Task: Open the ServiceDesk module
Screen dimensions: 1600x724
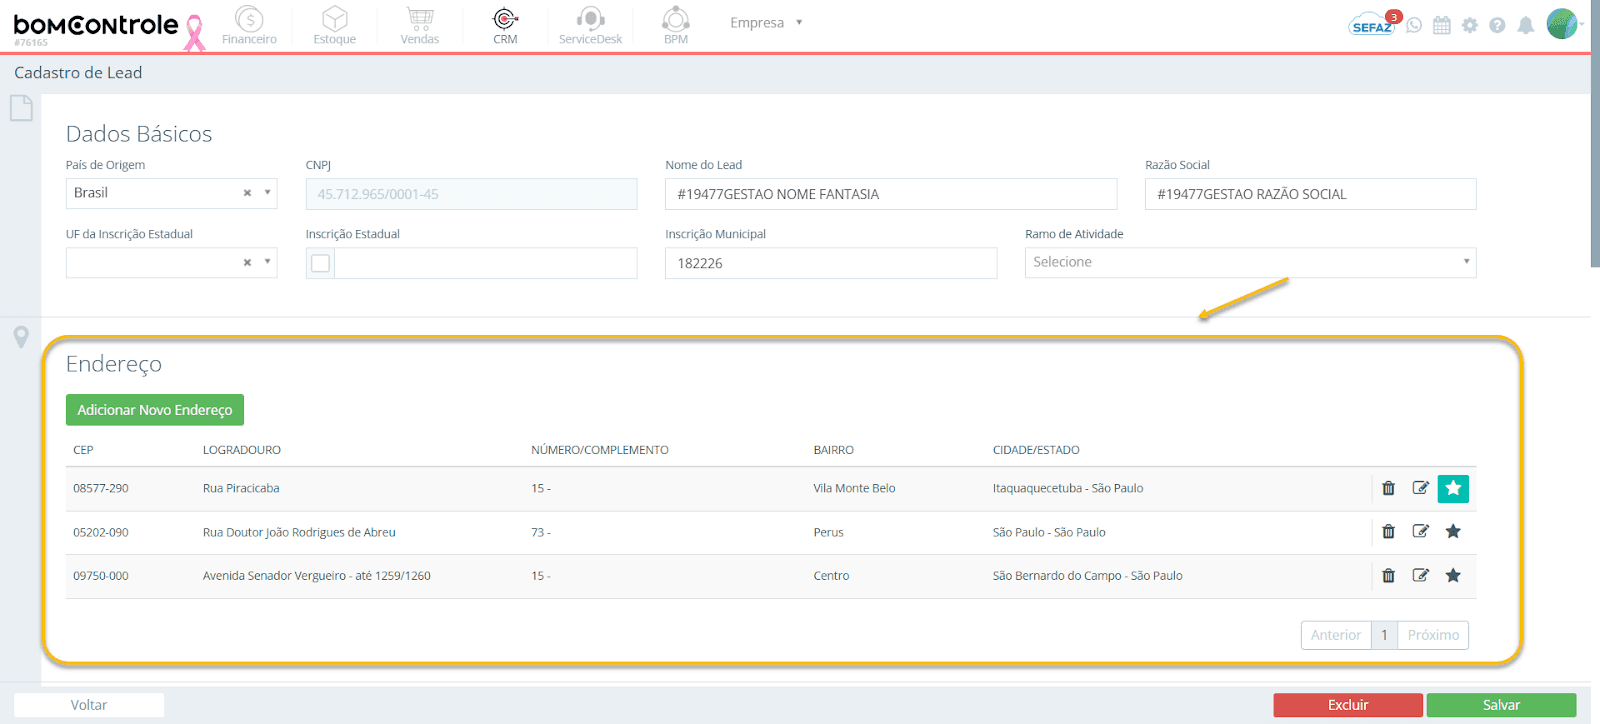Action: 590,25
